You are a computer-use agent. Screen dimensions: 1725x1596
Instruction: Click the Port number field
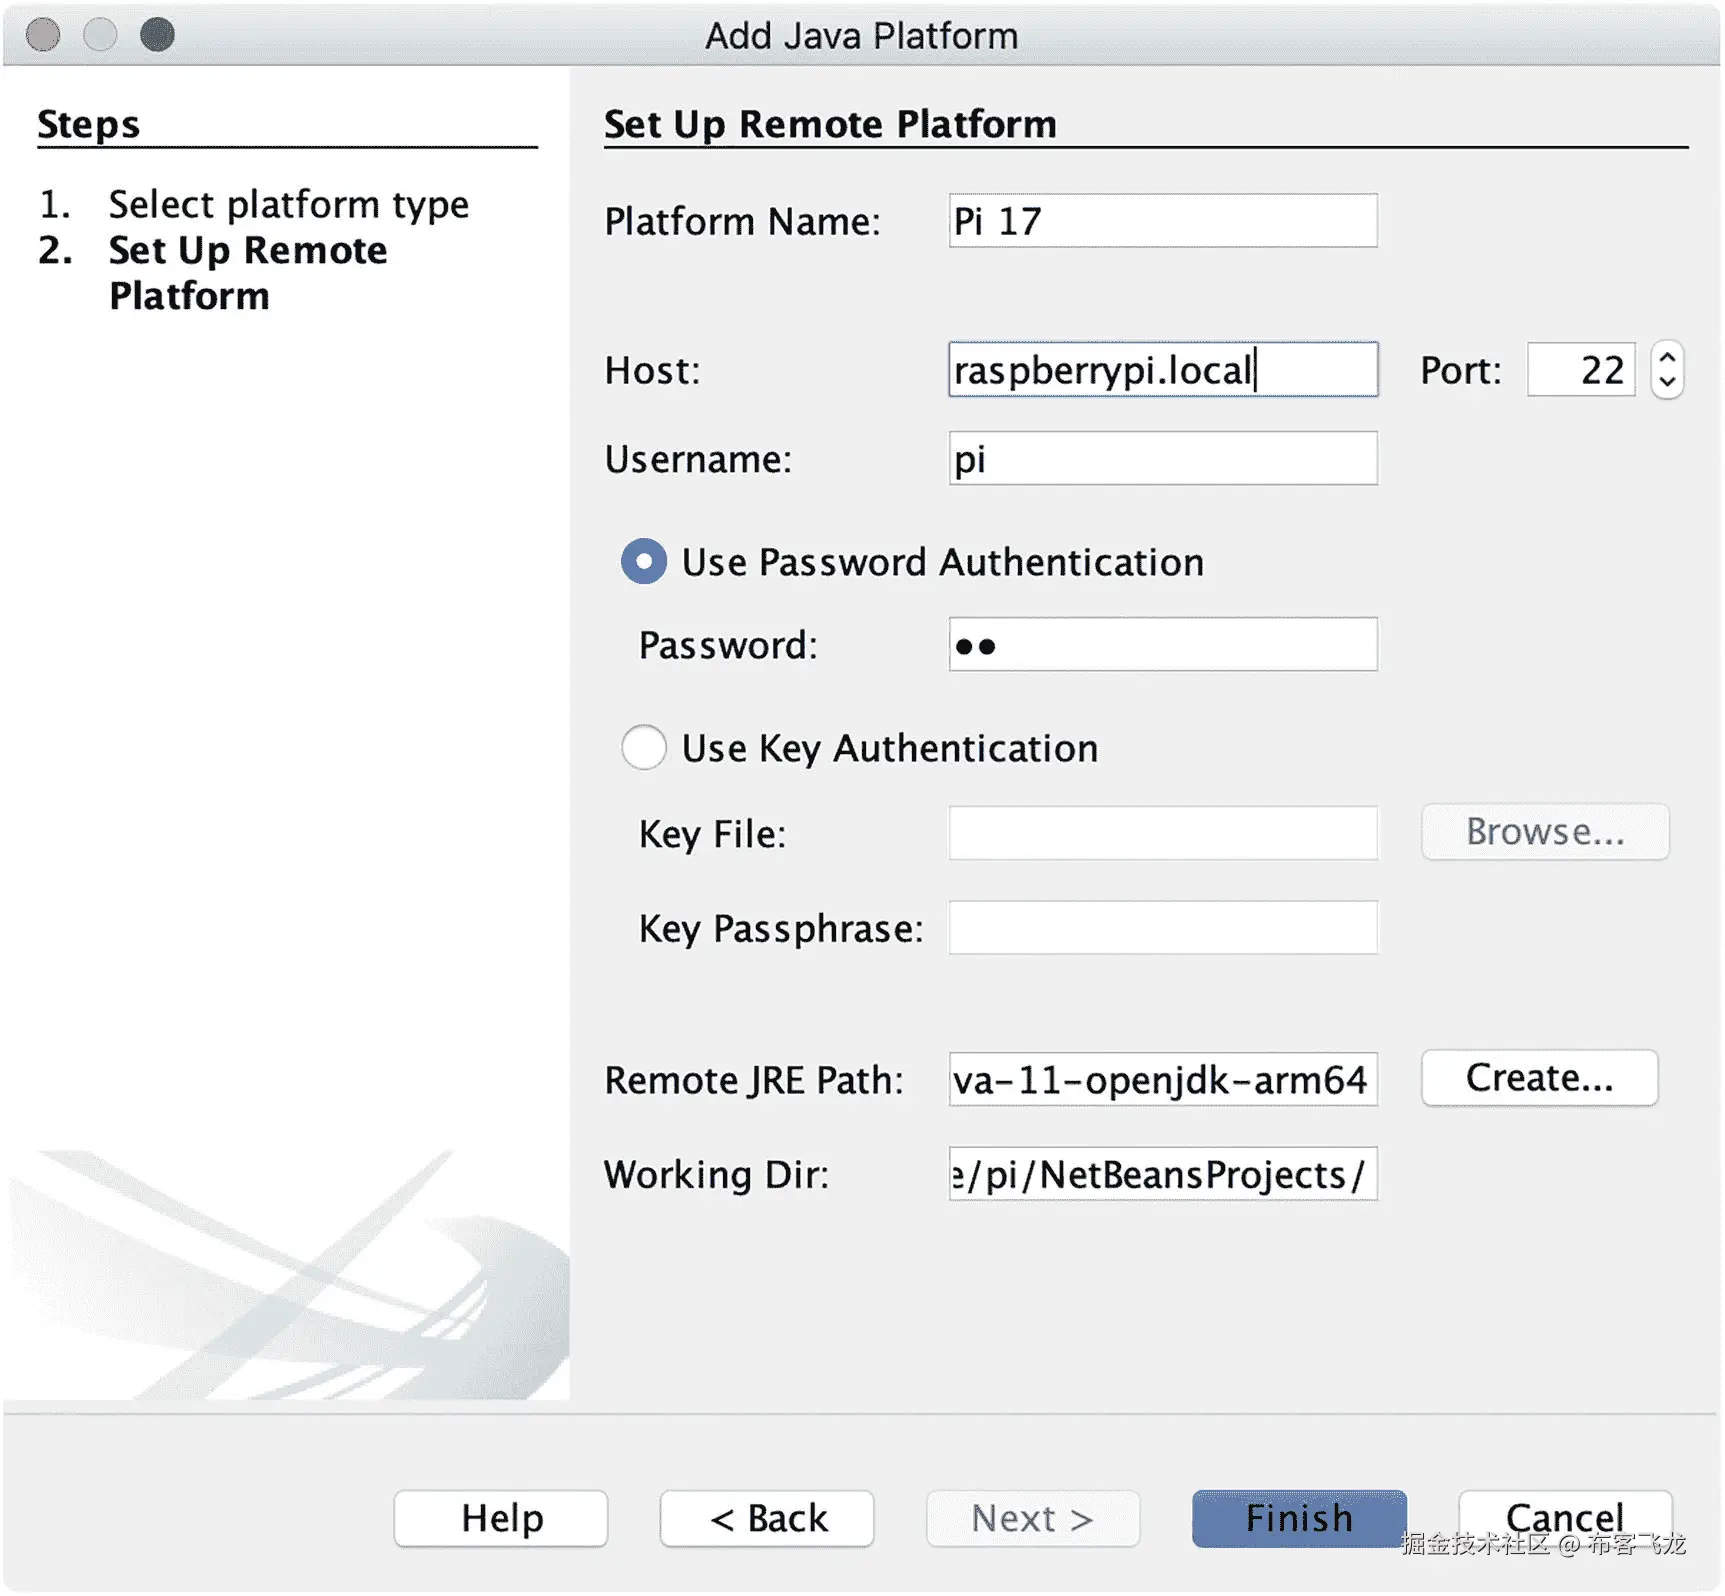click(x=1580, y=370)
